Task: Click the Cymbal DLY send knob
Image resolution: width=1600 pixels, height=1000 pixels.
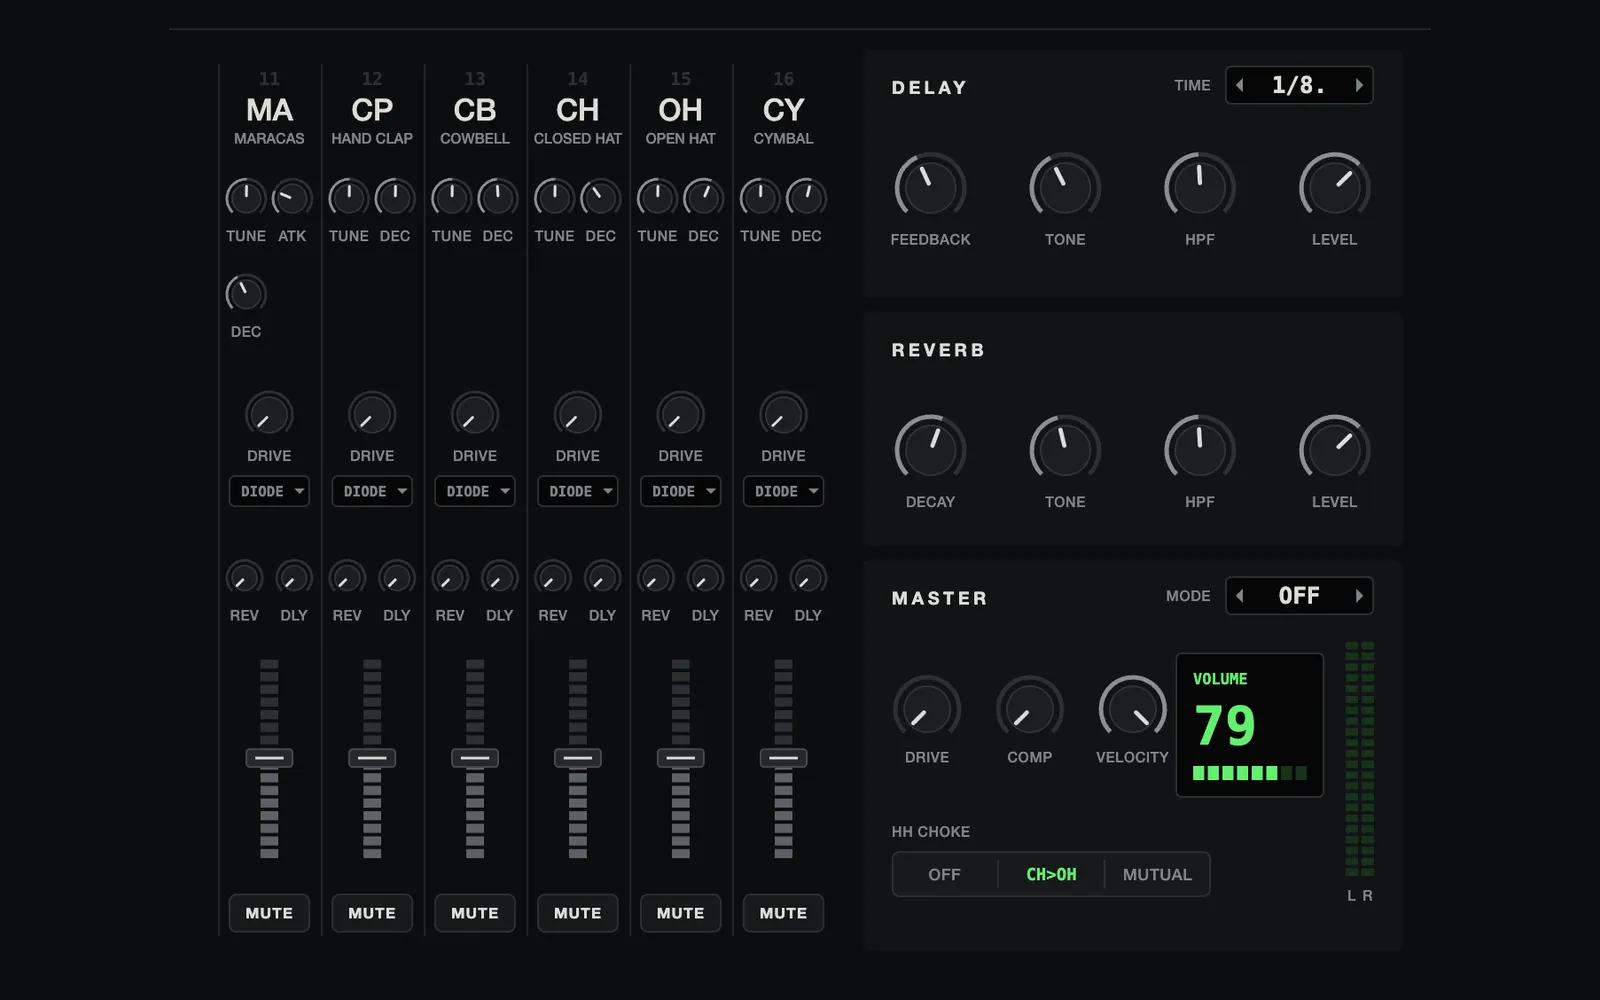Action: 808,578
